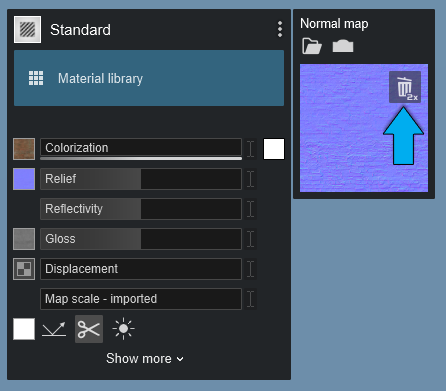Open the three-dot options menu next to Standard
The height and width of the screenshot is (391, 446).
(x=280, y=29)
